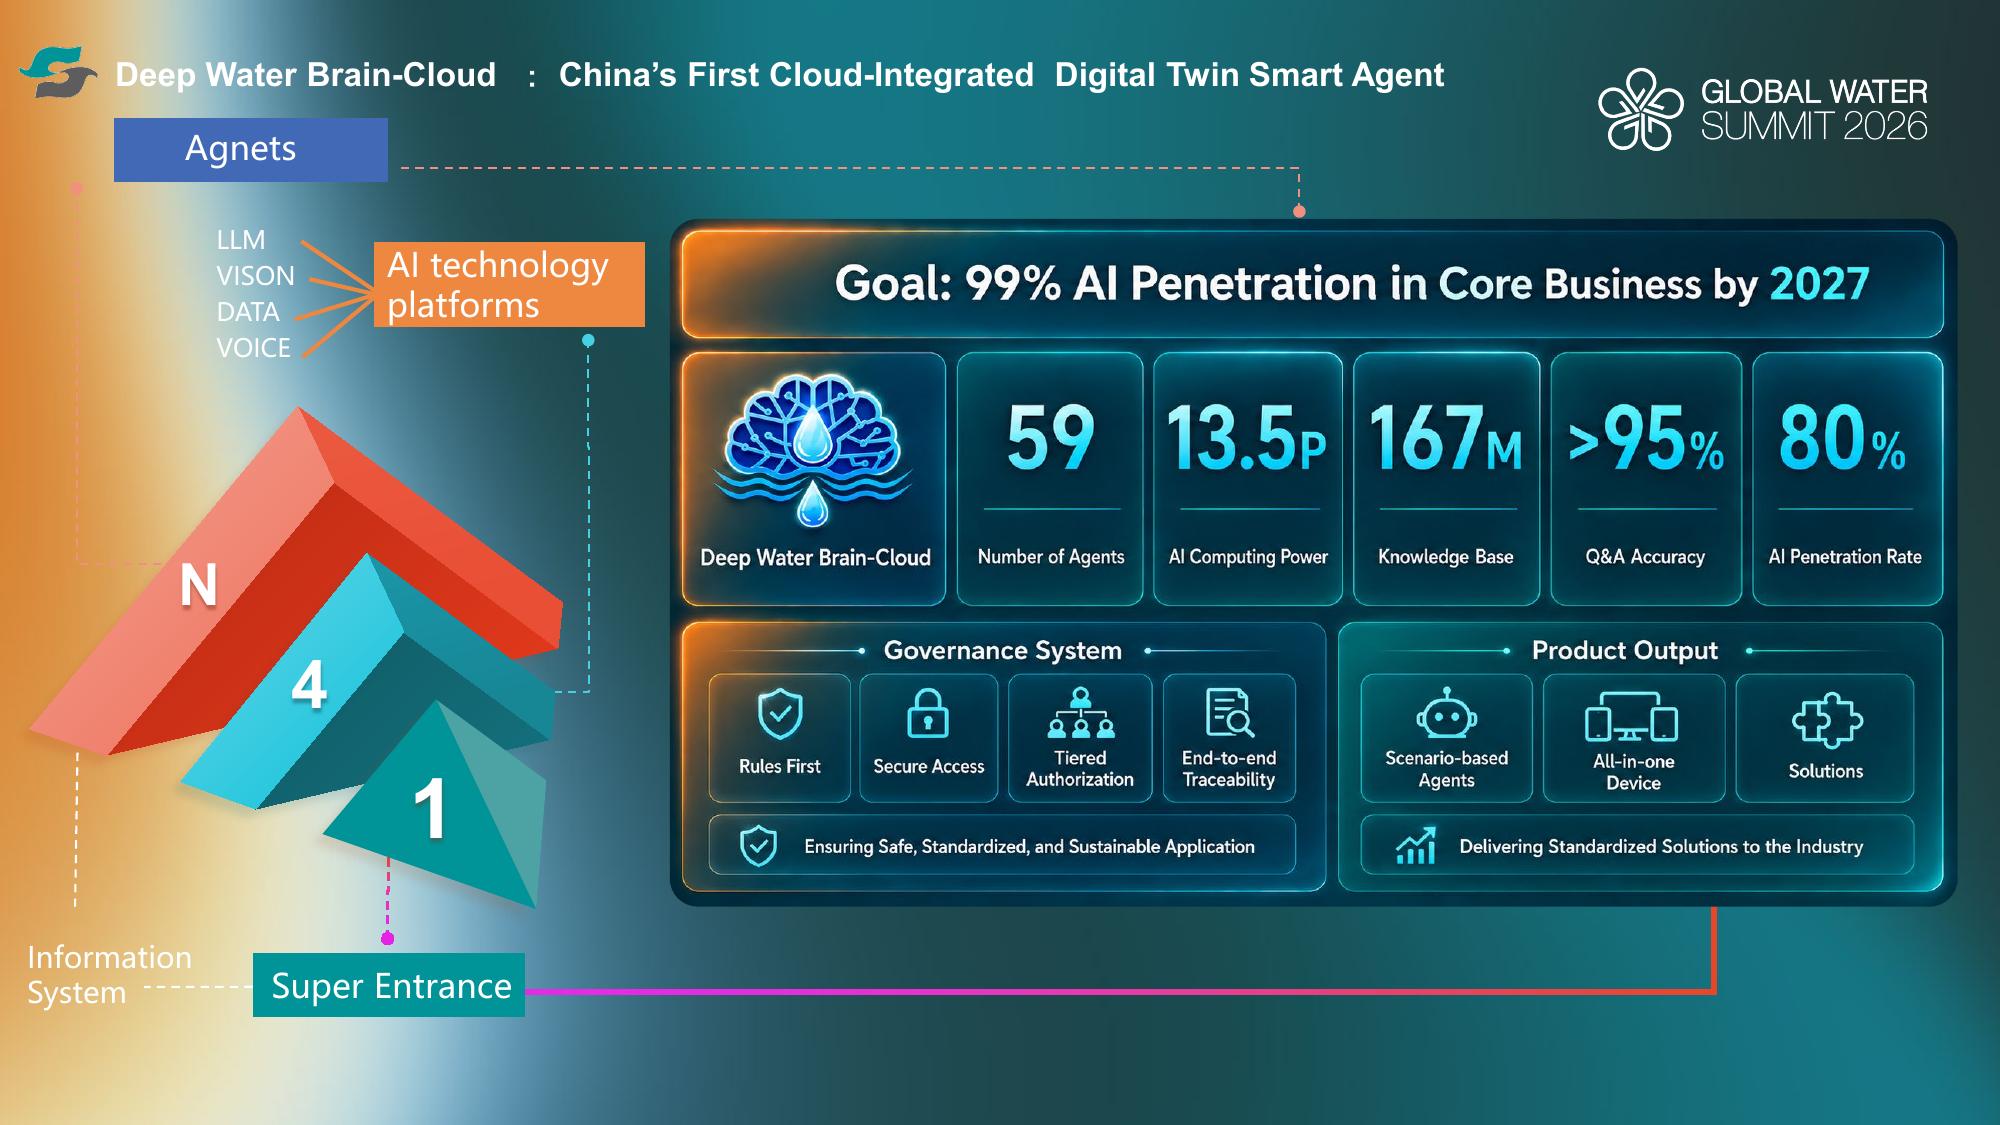Open the 167M Knowledge Base card
2000x1125 pixels.
(x=1446, y=478)
